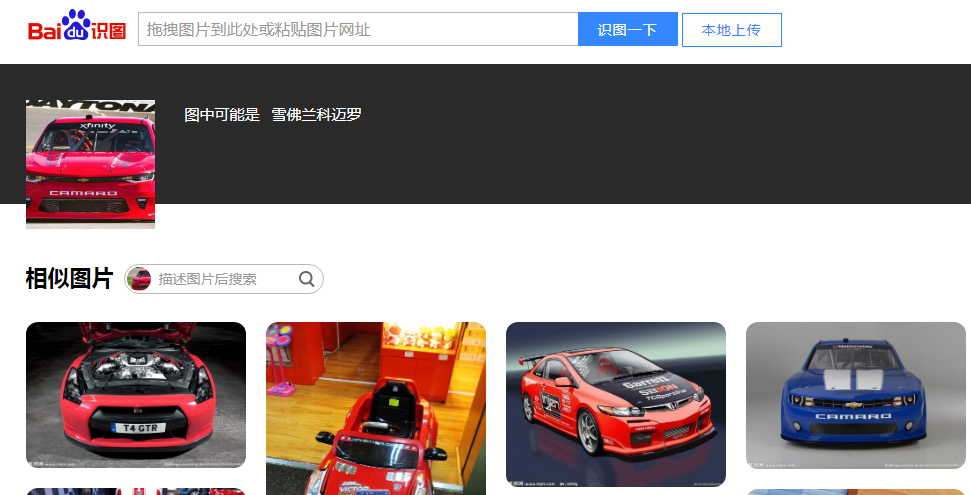Click the 雪佛兰科迈罗 recognition result
971x495 pixels.
316,115
